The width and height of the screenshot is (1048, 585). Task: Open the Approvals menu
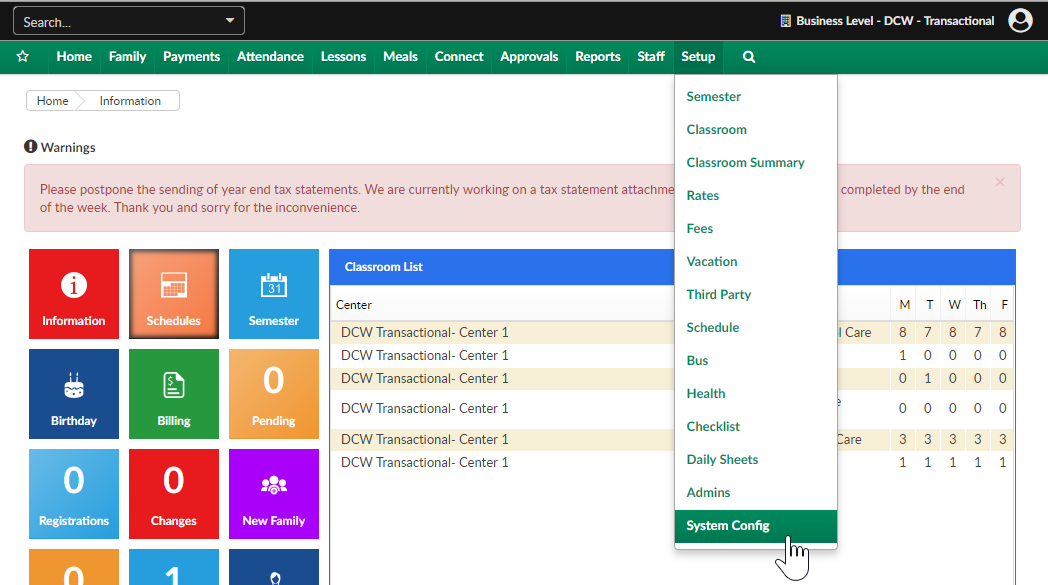(529, 57)
